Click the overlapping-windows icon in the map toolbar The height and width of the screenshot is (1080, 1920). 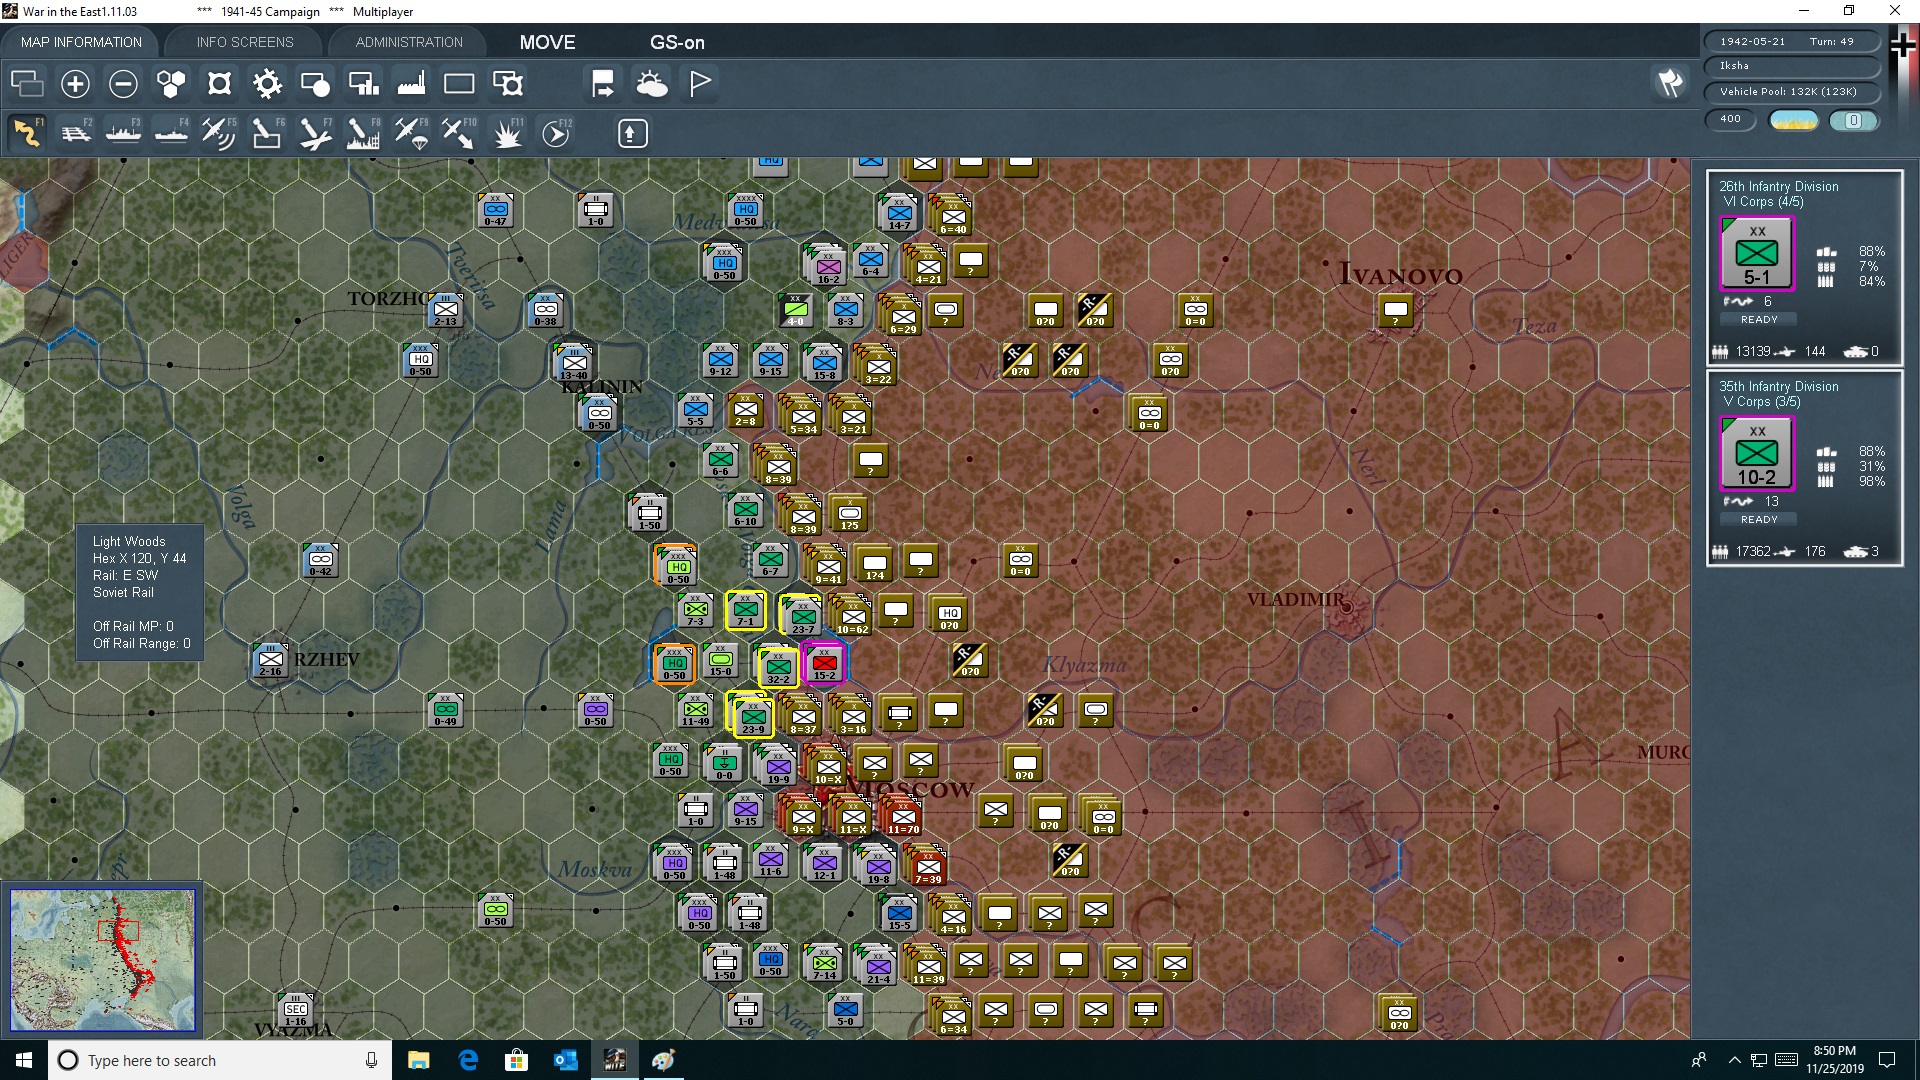coord(27,84)
